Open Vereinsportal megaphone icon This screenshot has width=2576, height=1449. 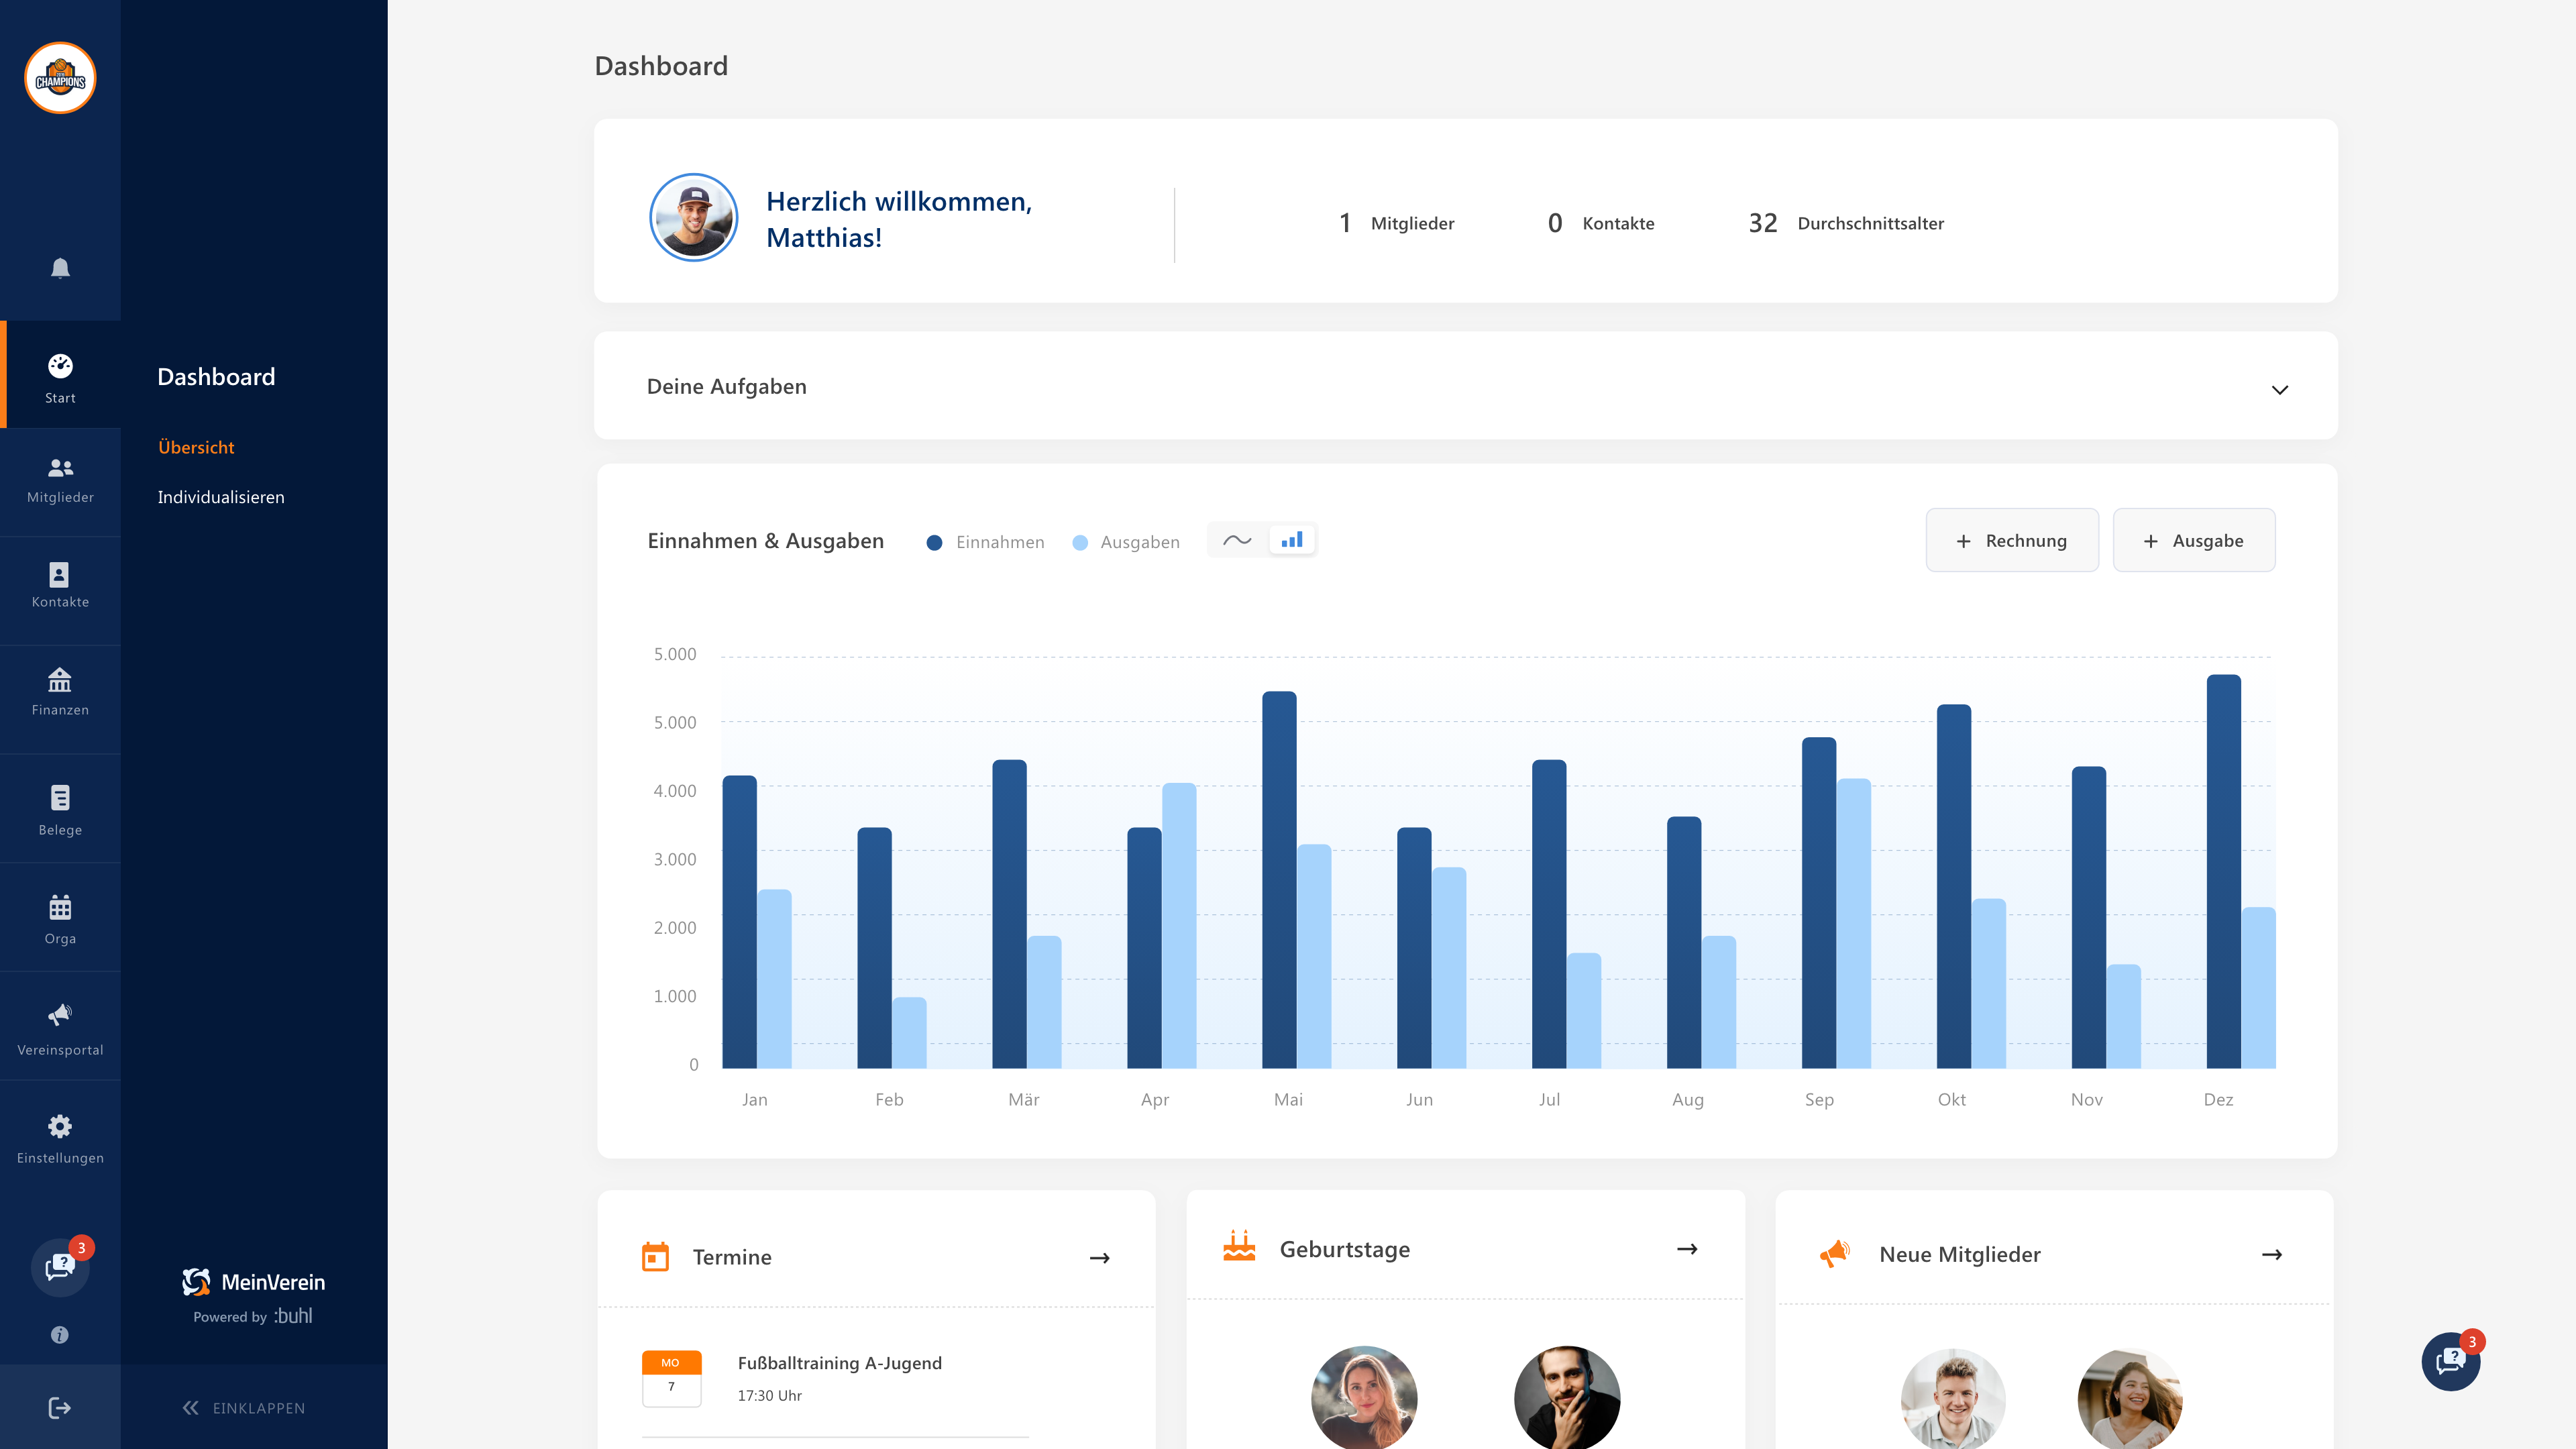pos(60,1028)
